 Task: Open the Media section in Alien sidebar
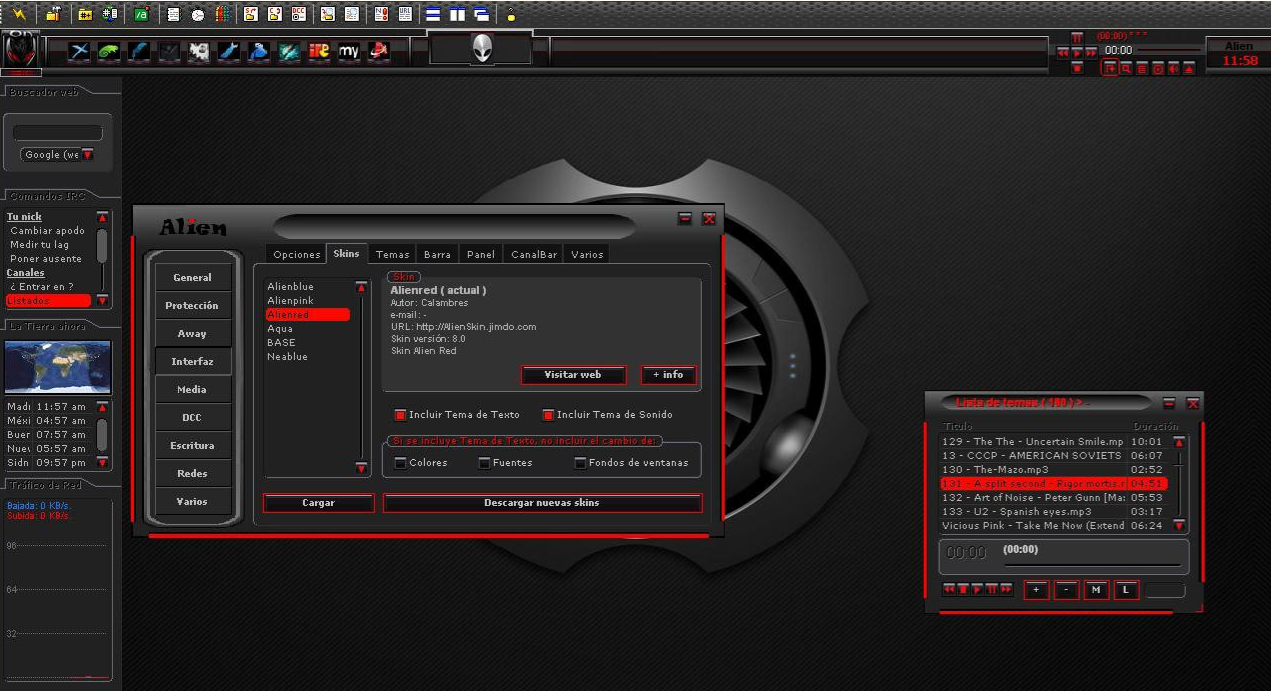(x=192, y=390)
